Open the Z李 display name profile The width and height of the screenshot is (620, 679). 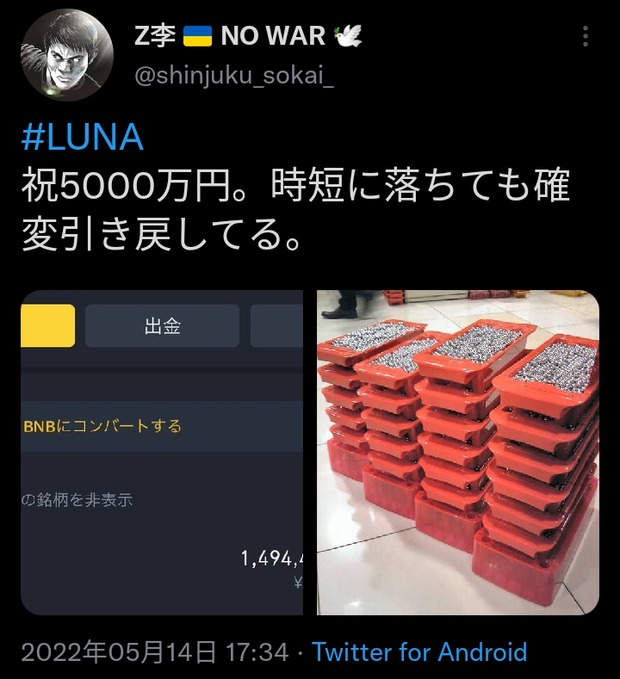click(155, 36)
